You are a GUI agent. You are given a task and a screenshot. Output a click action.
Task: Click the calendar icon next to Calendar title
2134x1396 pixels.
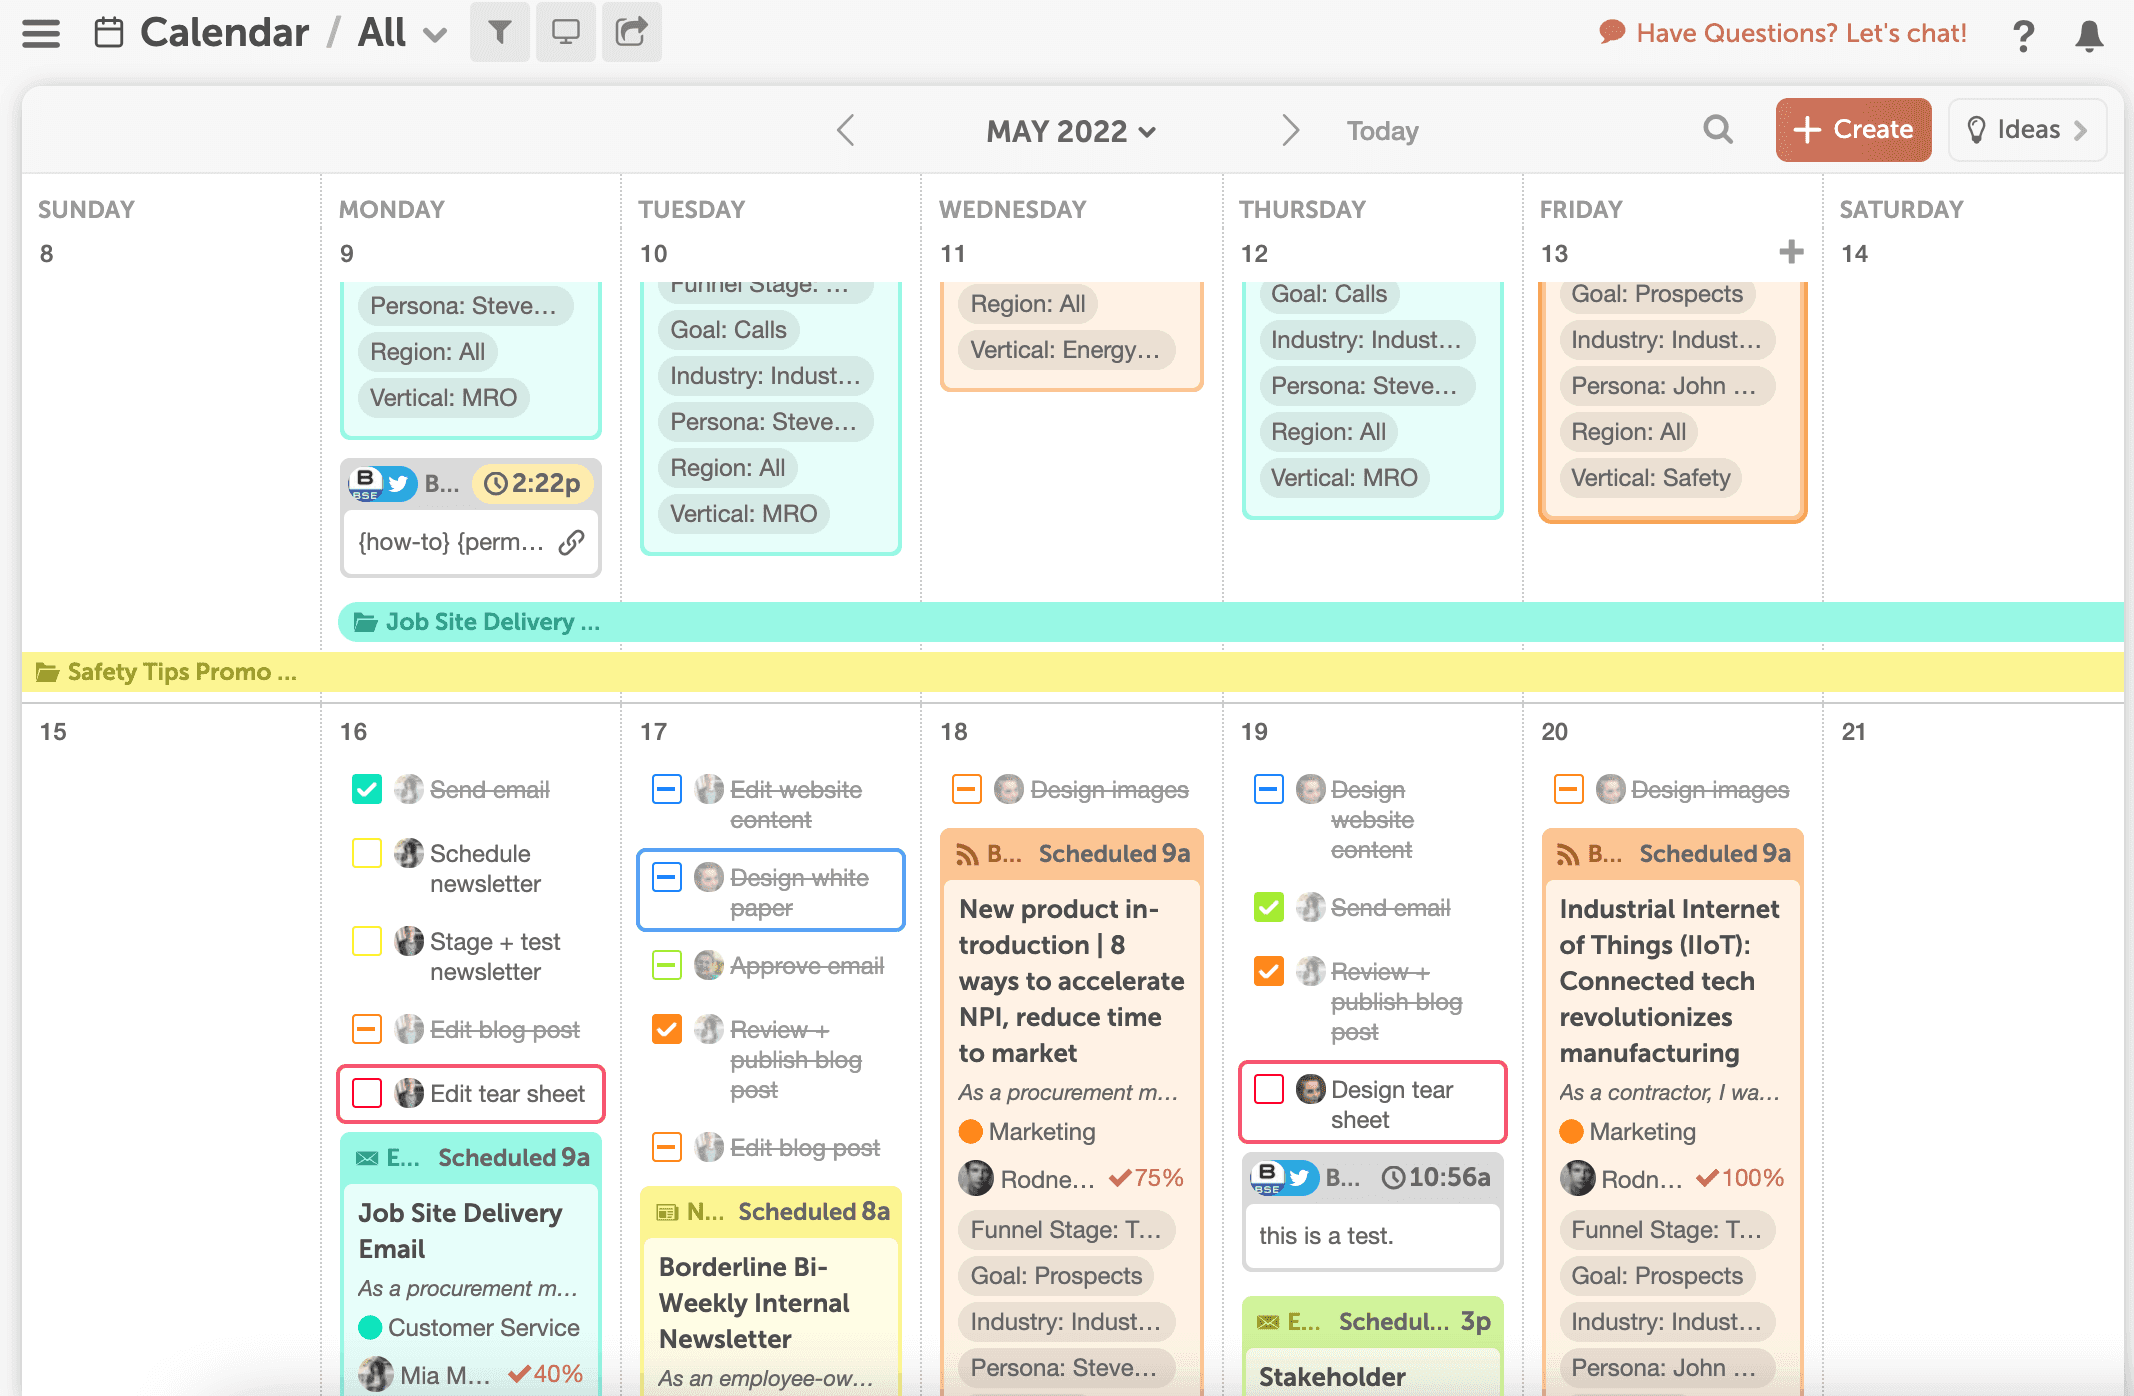pos(111,28)
